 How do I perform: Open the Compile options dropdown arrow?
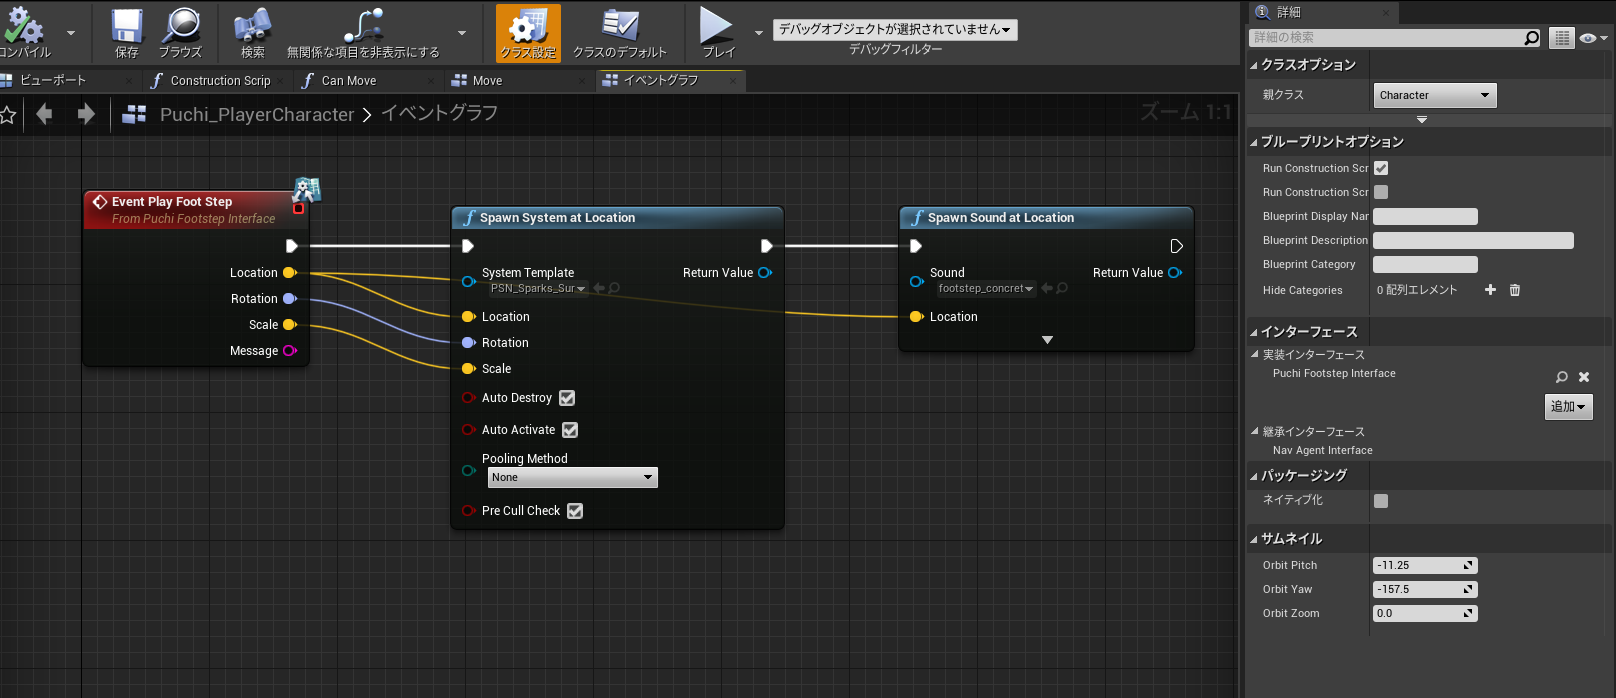coord(71,33)
